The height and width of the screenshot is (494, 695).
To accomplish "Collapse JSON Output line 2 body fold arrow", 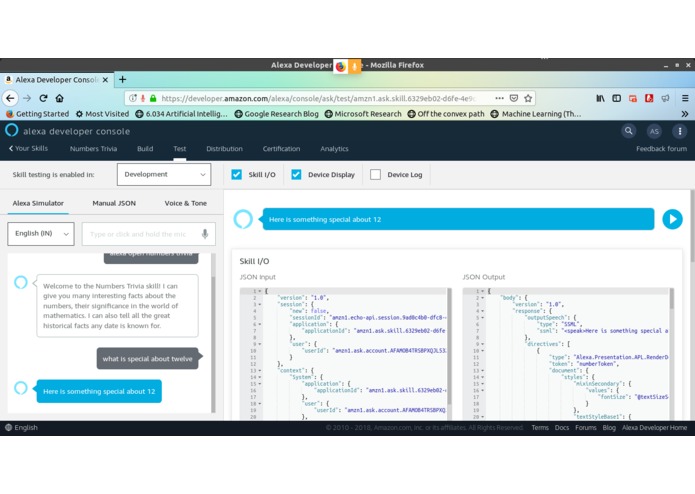I will point(483,298).
